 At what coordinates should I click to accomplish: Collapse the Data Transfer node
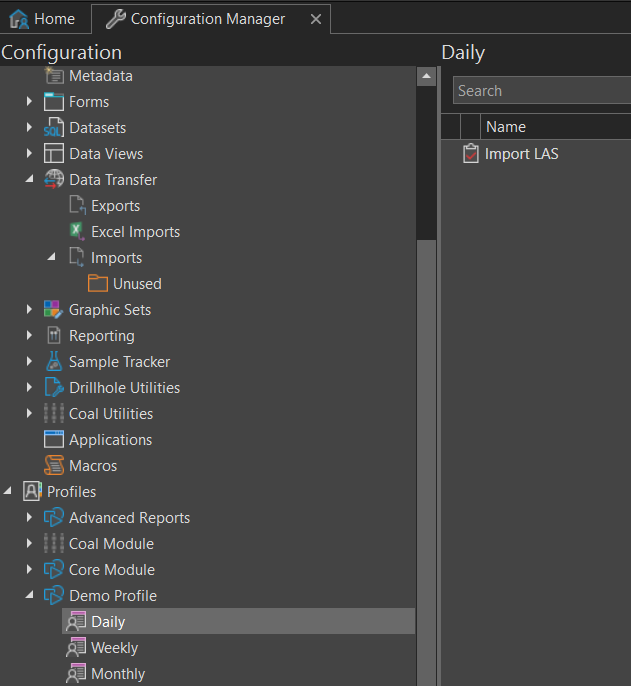[30, 180]
